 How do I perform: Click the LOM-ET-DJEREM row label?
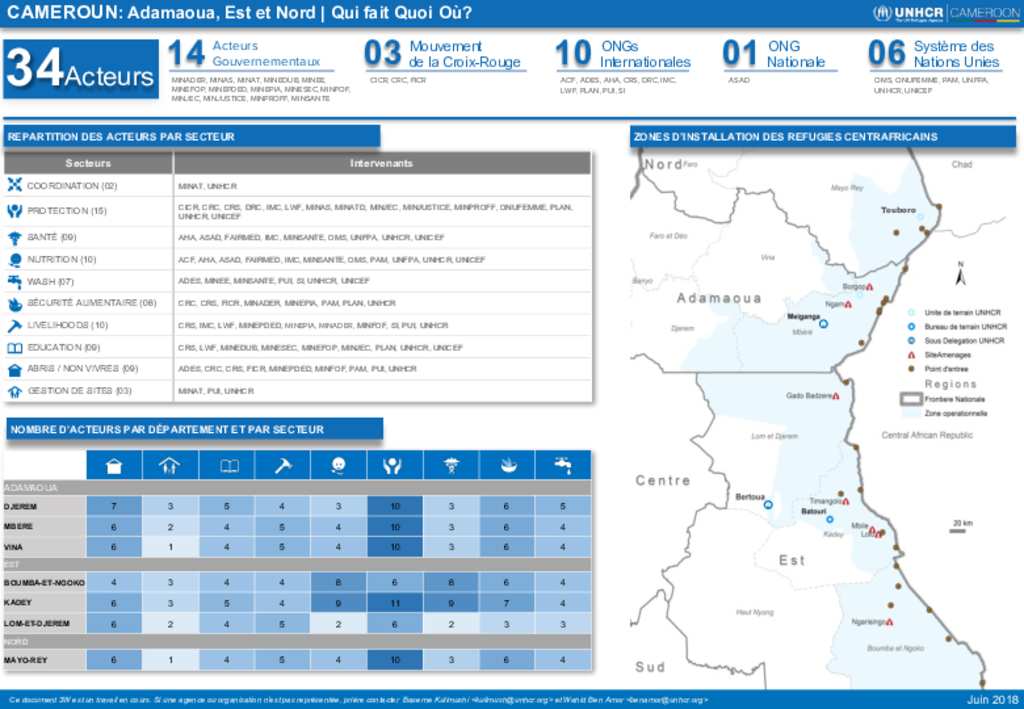click(36, 623)
